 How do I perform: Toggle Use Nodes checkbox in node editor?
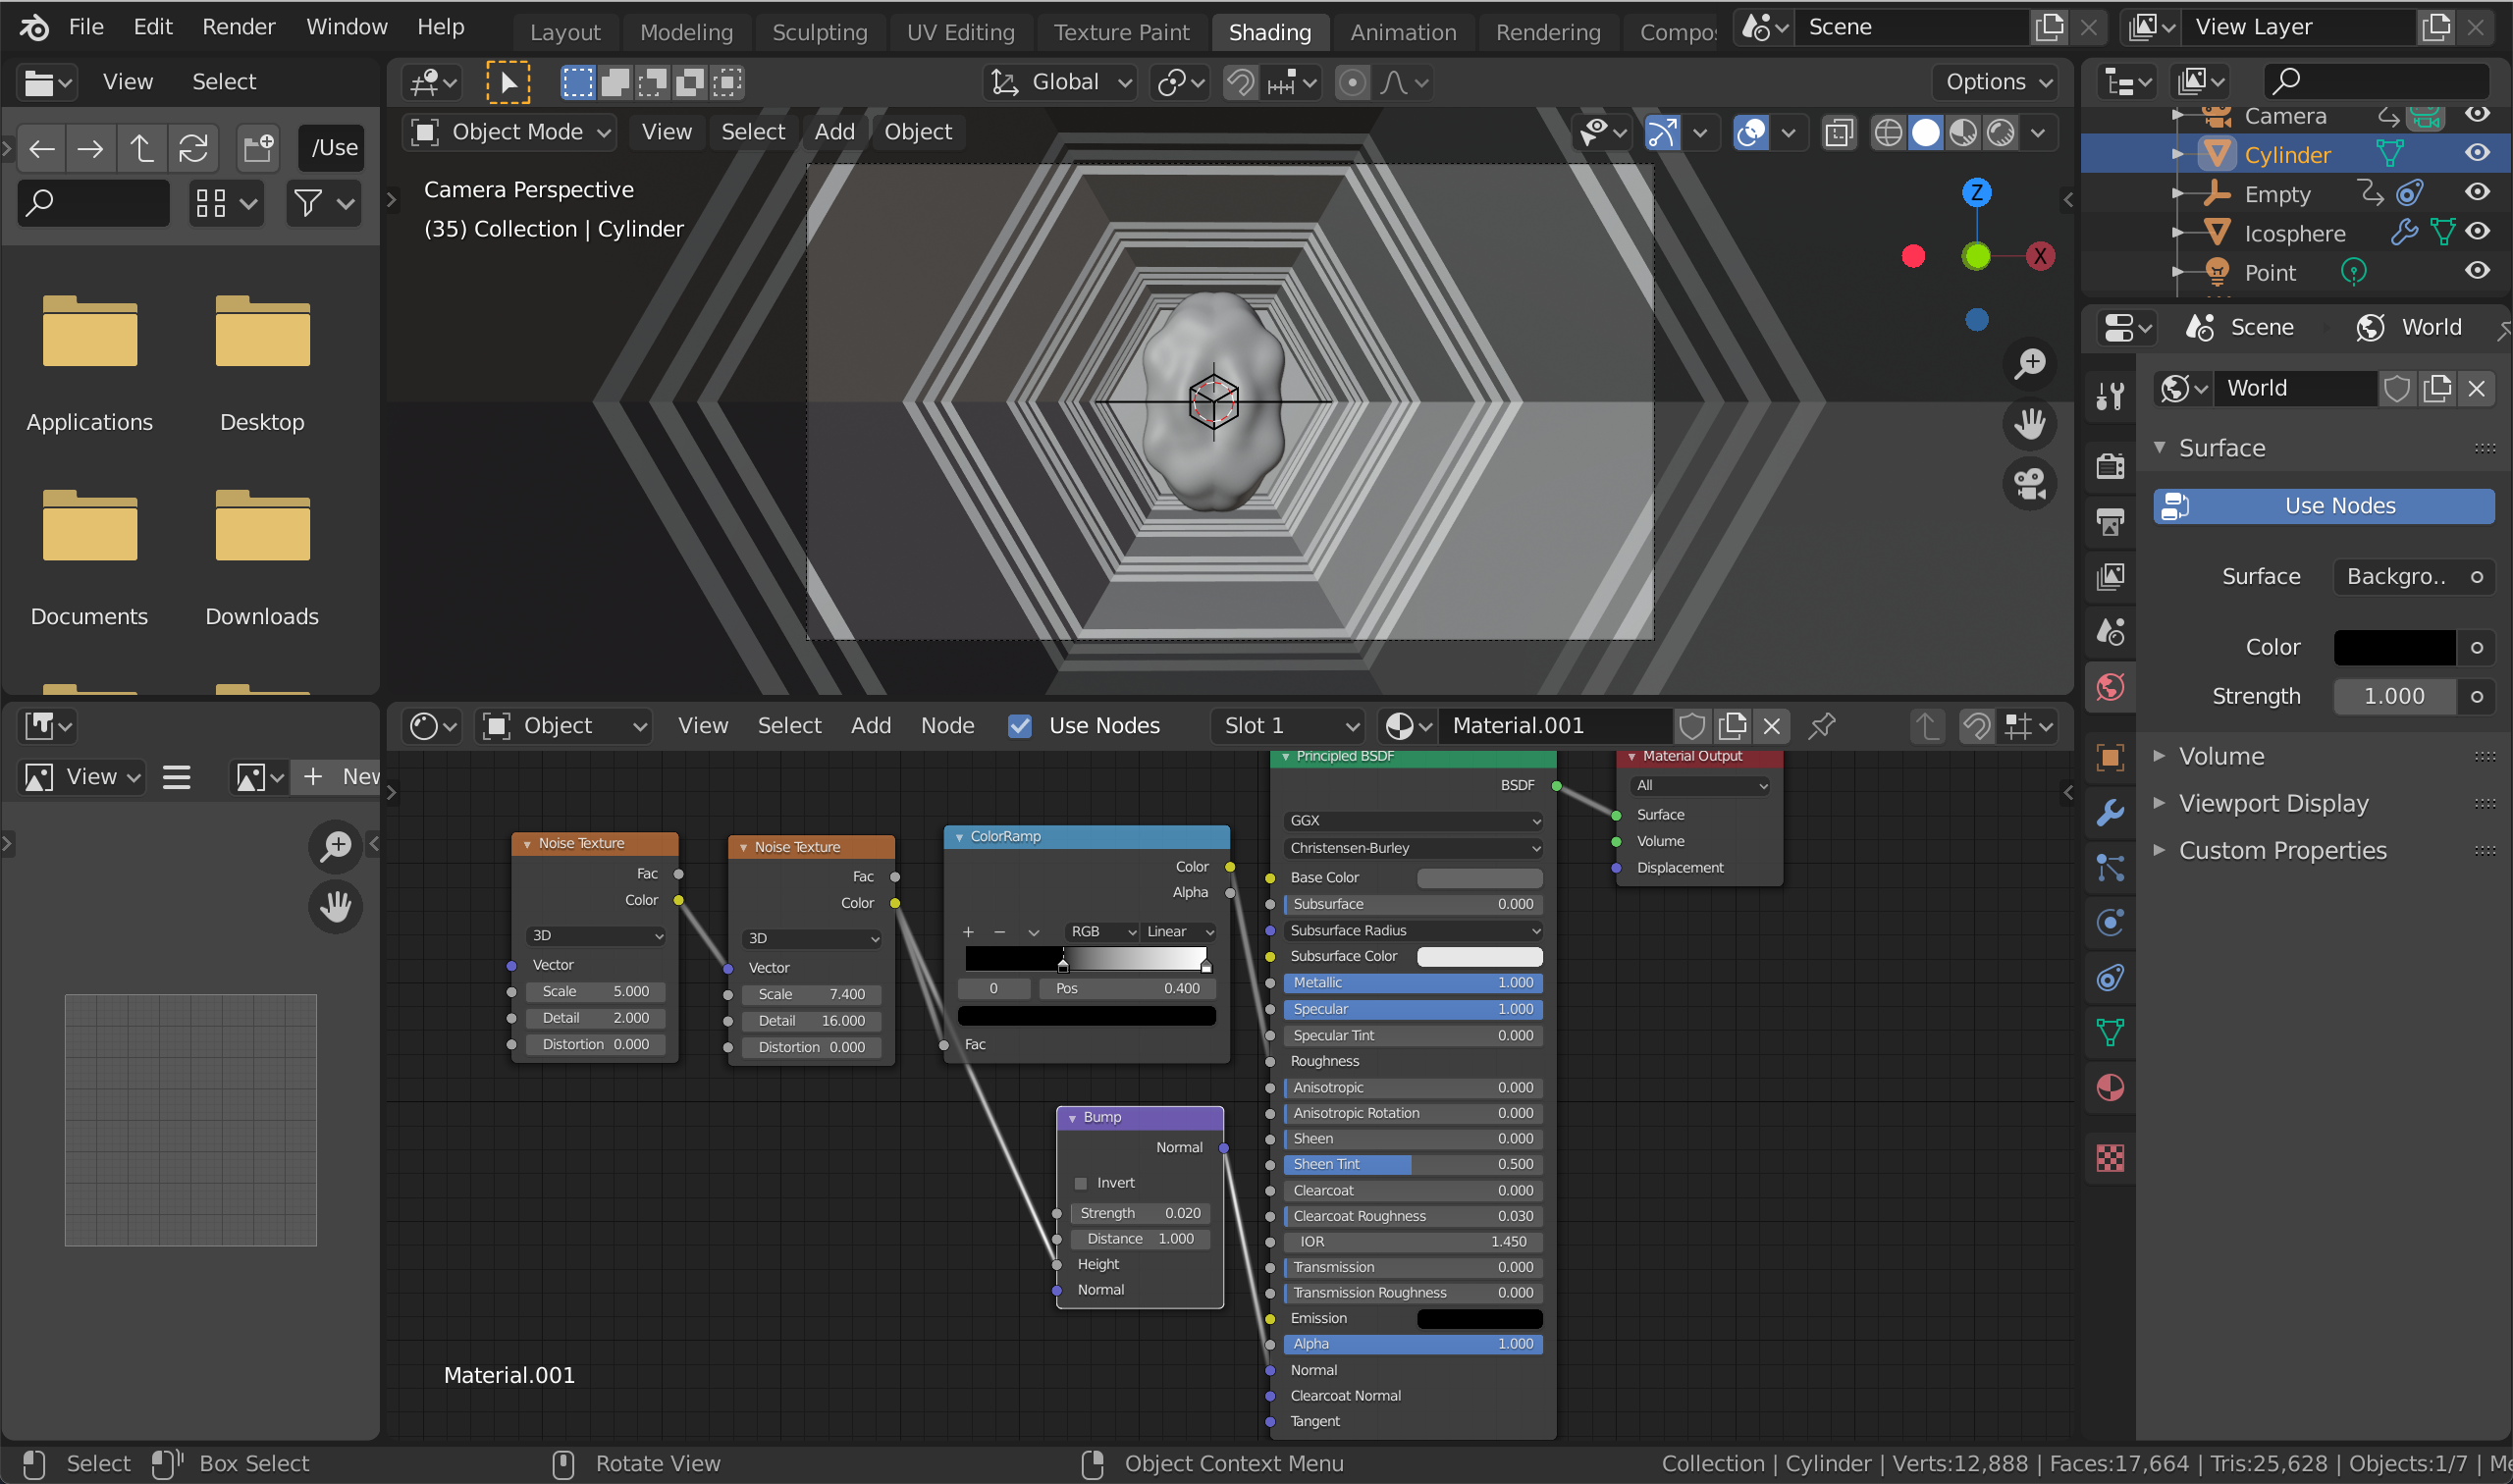click(1019, 726)
